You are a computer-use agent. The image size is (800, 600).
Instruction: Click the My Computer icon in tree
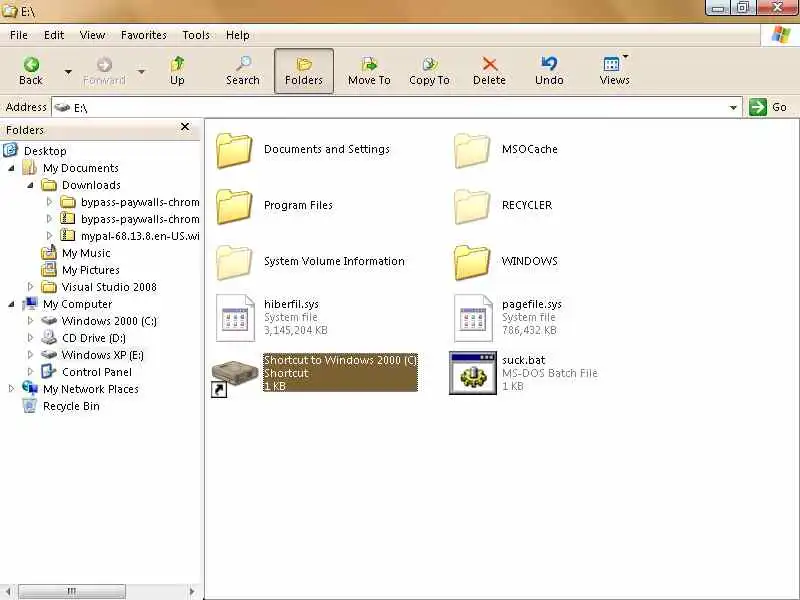(30, 304)
